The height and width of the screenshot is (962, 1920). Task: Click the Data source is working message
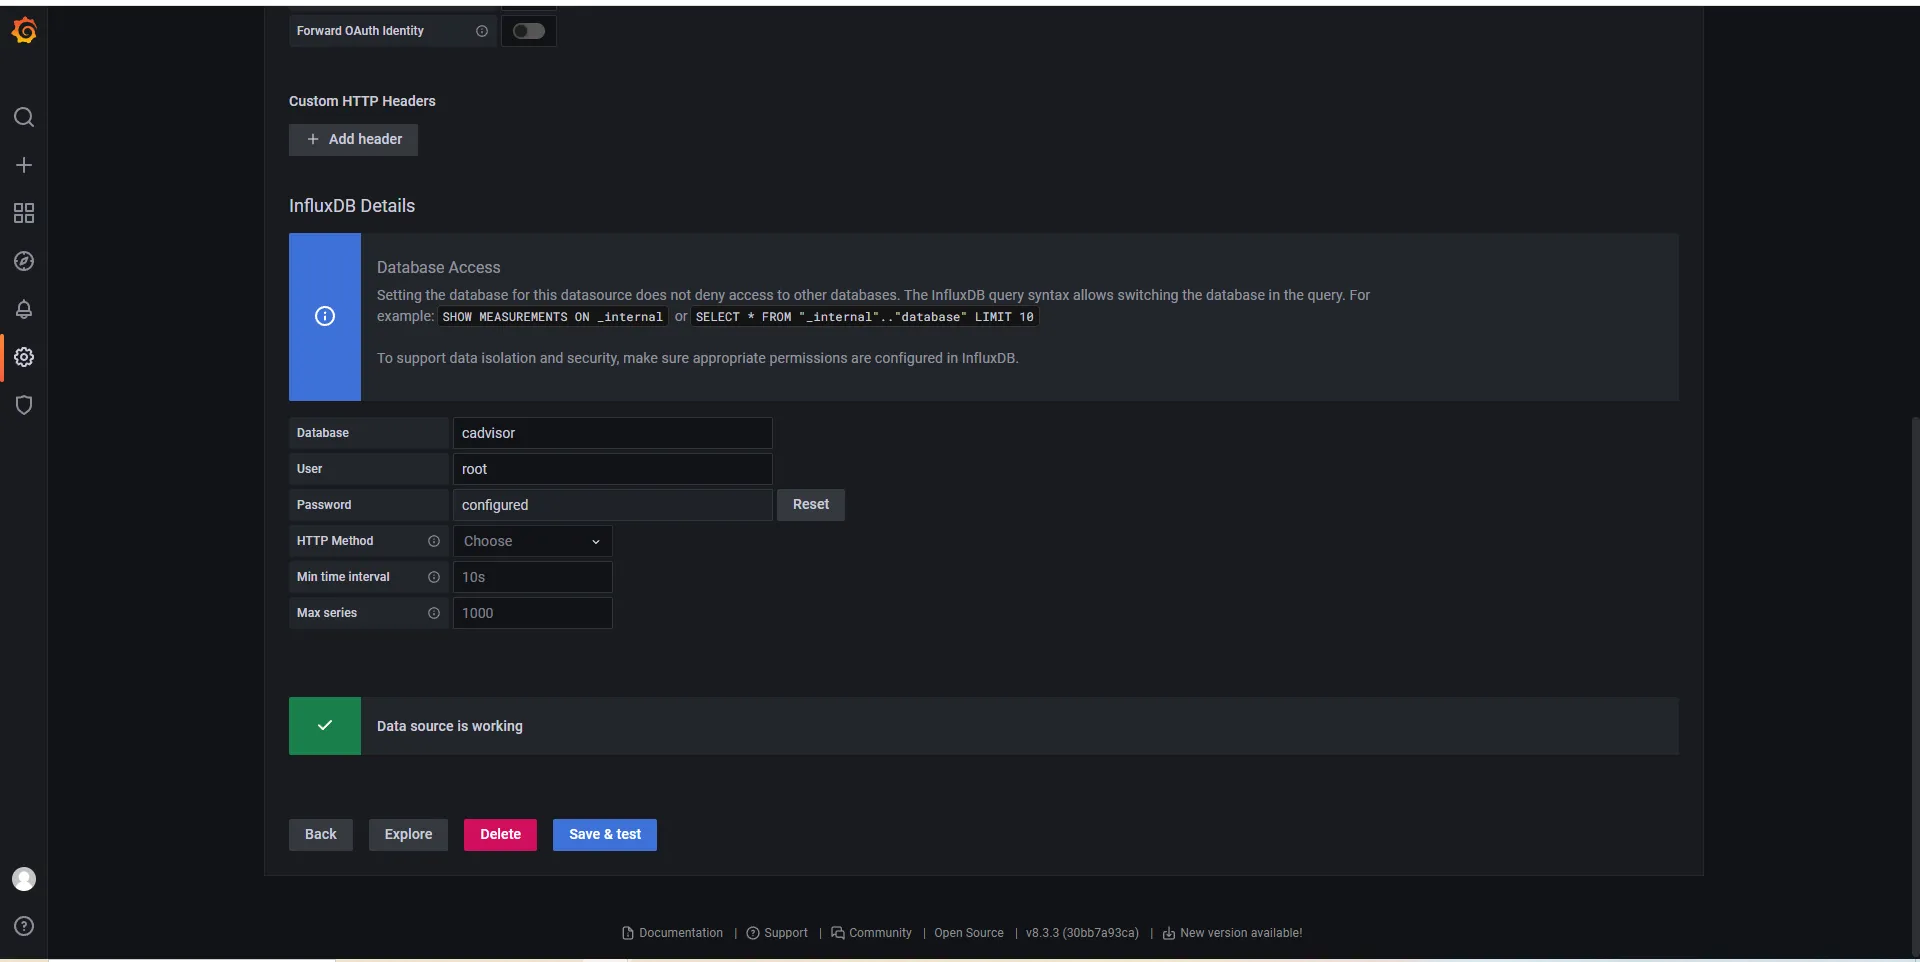450,726
